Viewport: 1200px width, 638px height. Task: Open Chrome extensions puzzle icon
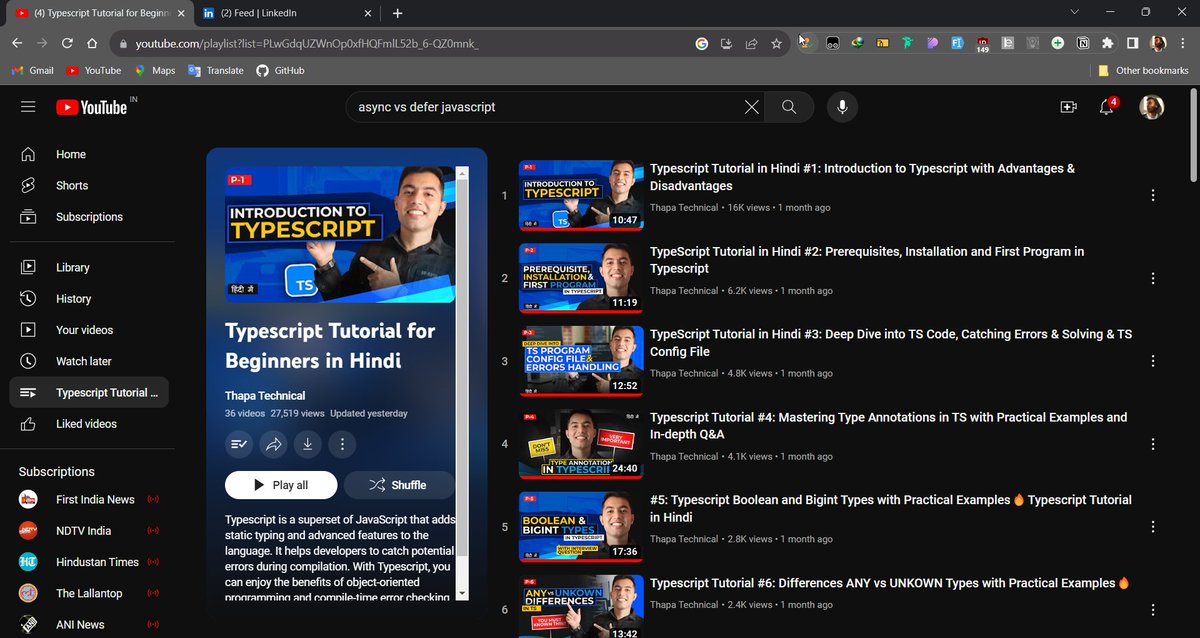[1107, 43]
